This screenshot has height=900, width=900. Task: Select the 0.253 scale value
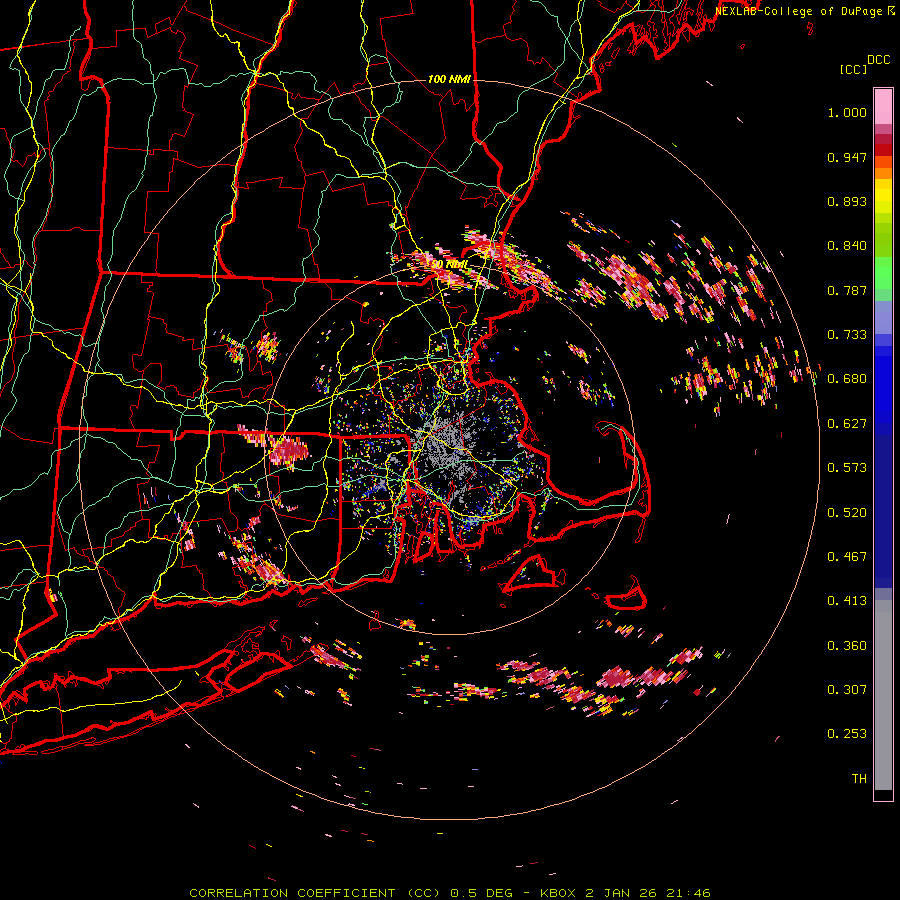pos(847,734)
